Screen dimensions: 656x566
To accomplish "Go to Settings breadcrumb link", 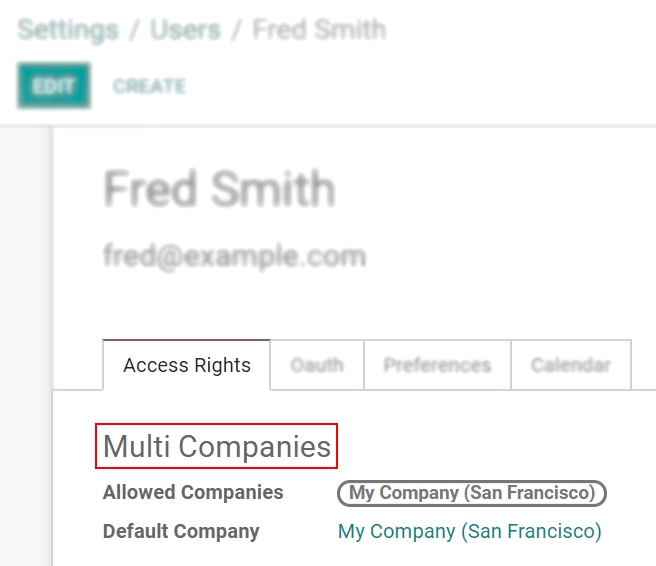I will click(68, 29).
